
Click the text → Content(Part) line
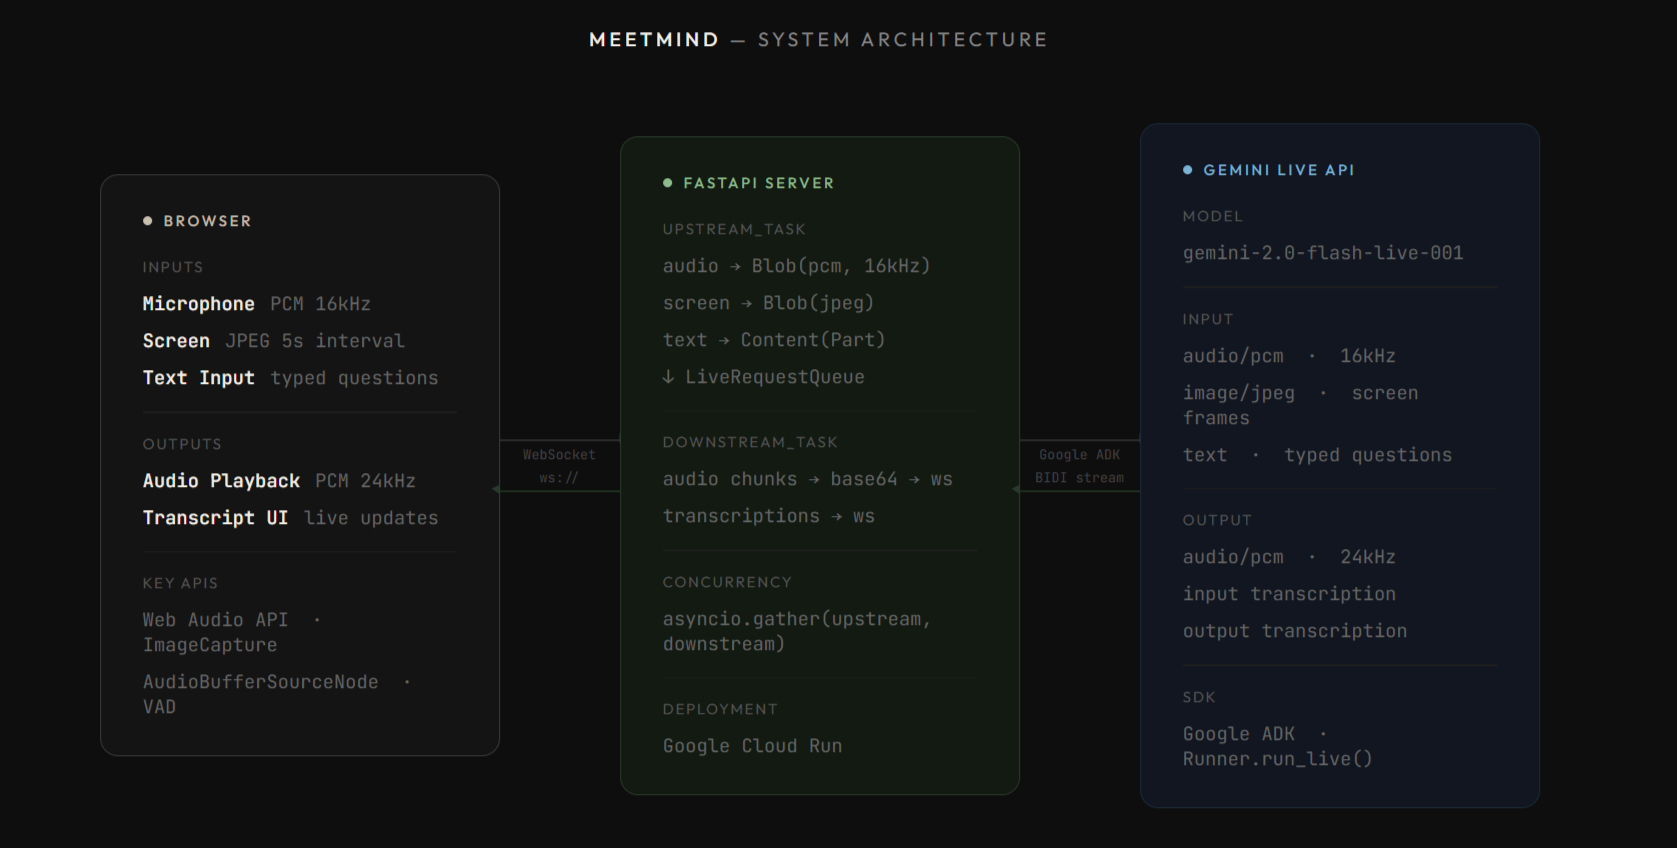tap(774, 340)
